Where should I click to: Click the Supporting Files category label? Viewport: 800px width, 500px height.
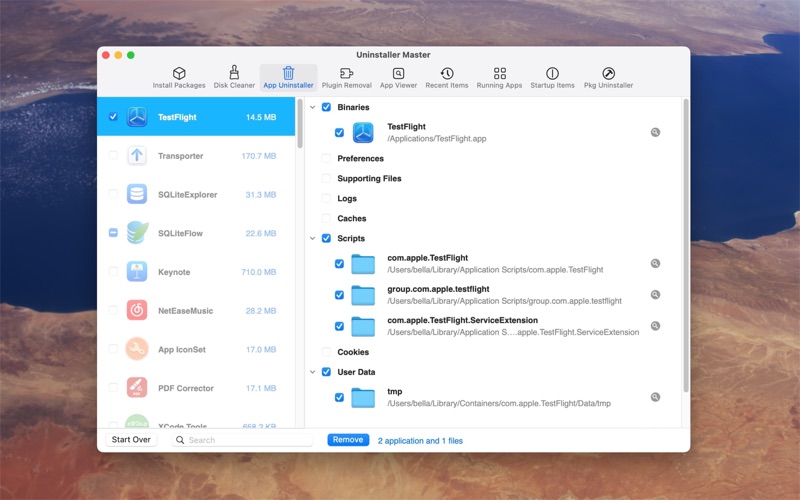coord(369,178)
